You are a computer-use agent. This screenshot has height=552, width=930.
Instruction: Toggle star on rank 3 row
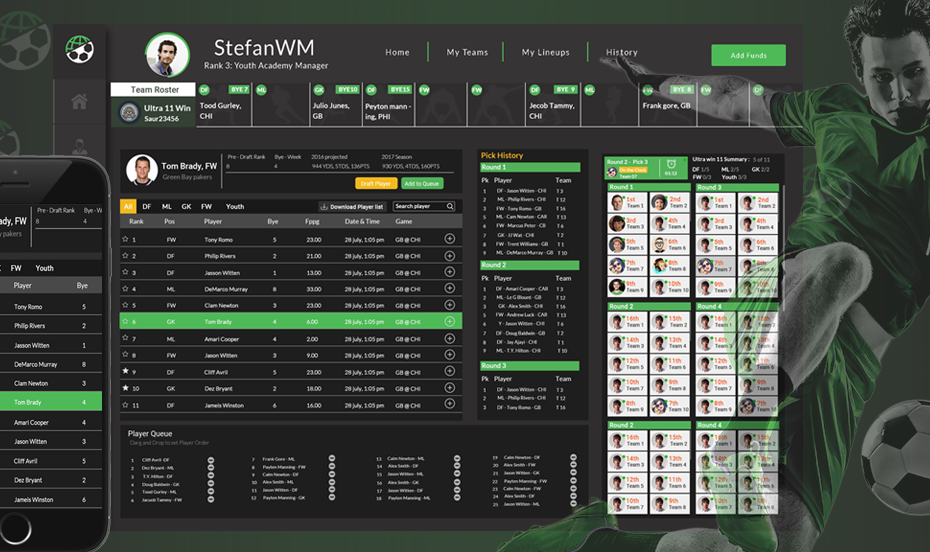coord(125,272)
